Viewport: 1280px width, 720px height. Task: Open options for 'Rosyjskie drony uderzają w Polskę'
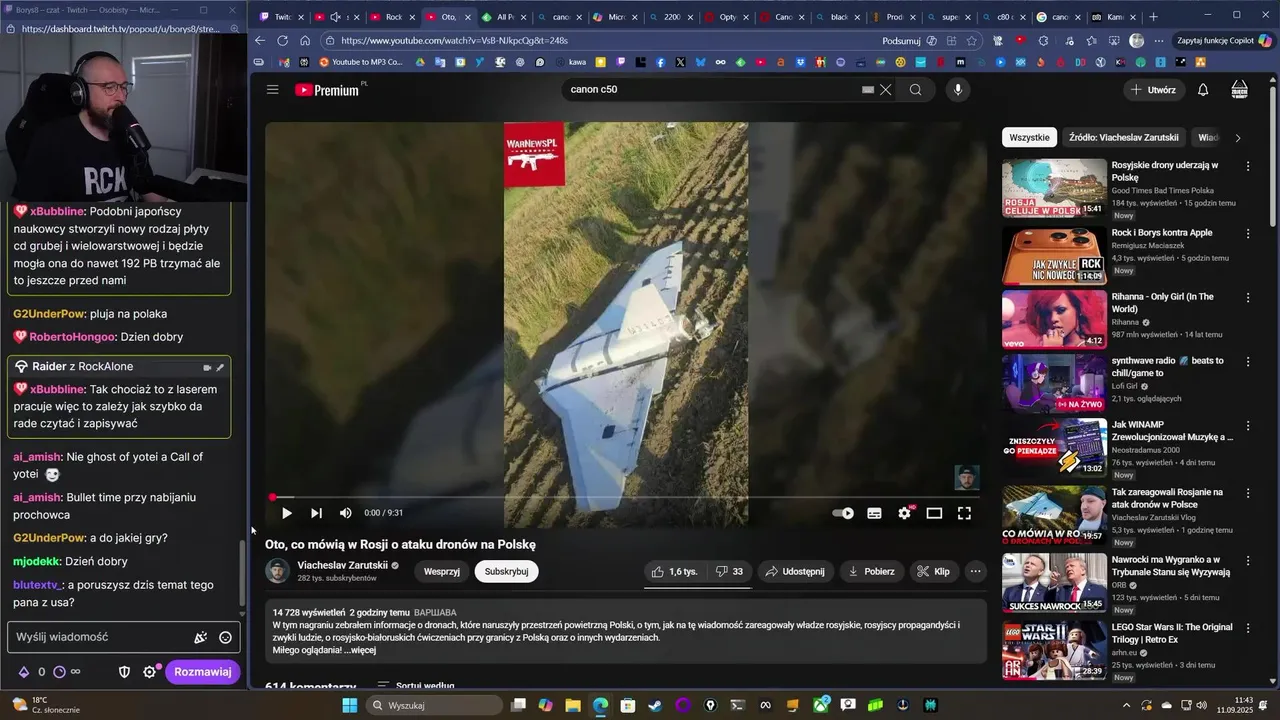[x=1248, y=166]
